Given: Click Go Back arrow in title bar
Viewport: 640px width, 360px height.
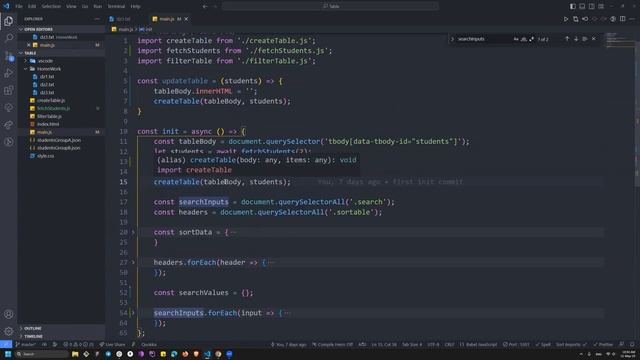Looking at the screenshot, I should (x=205, y=7).
